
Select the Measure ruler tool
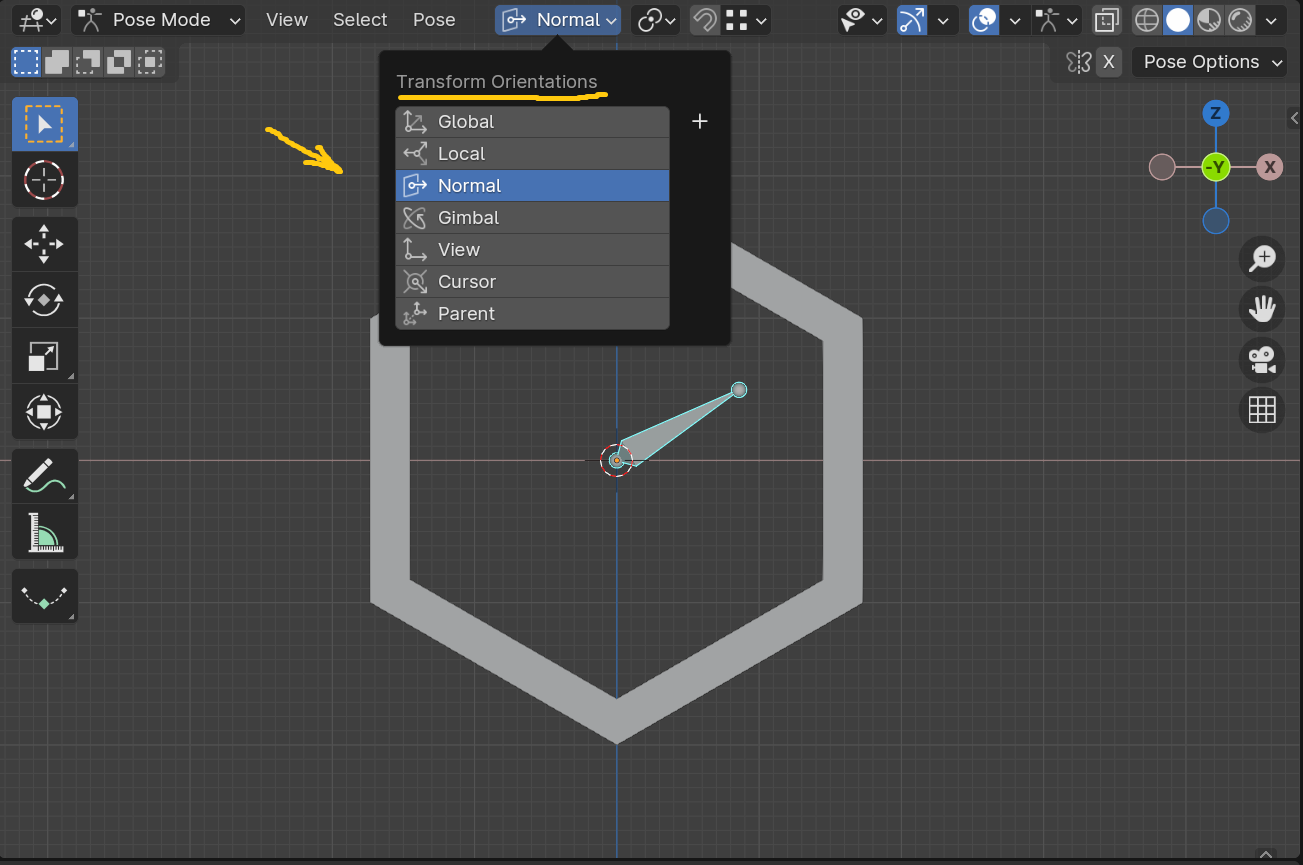(x=44, y=532)
